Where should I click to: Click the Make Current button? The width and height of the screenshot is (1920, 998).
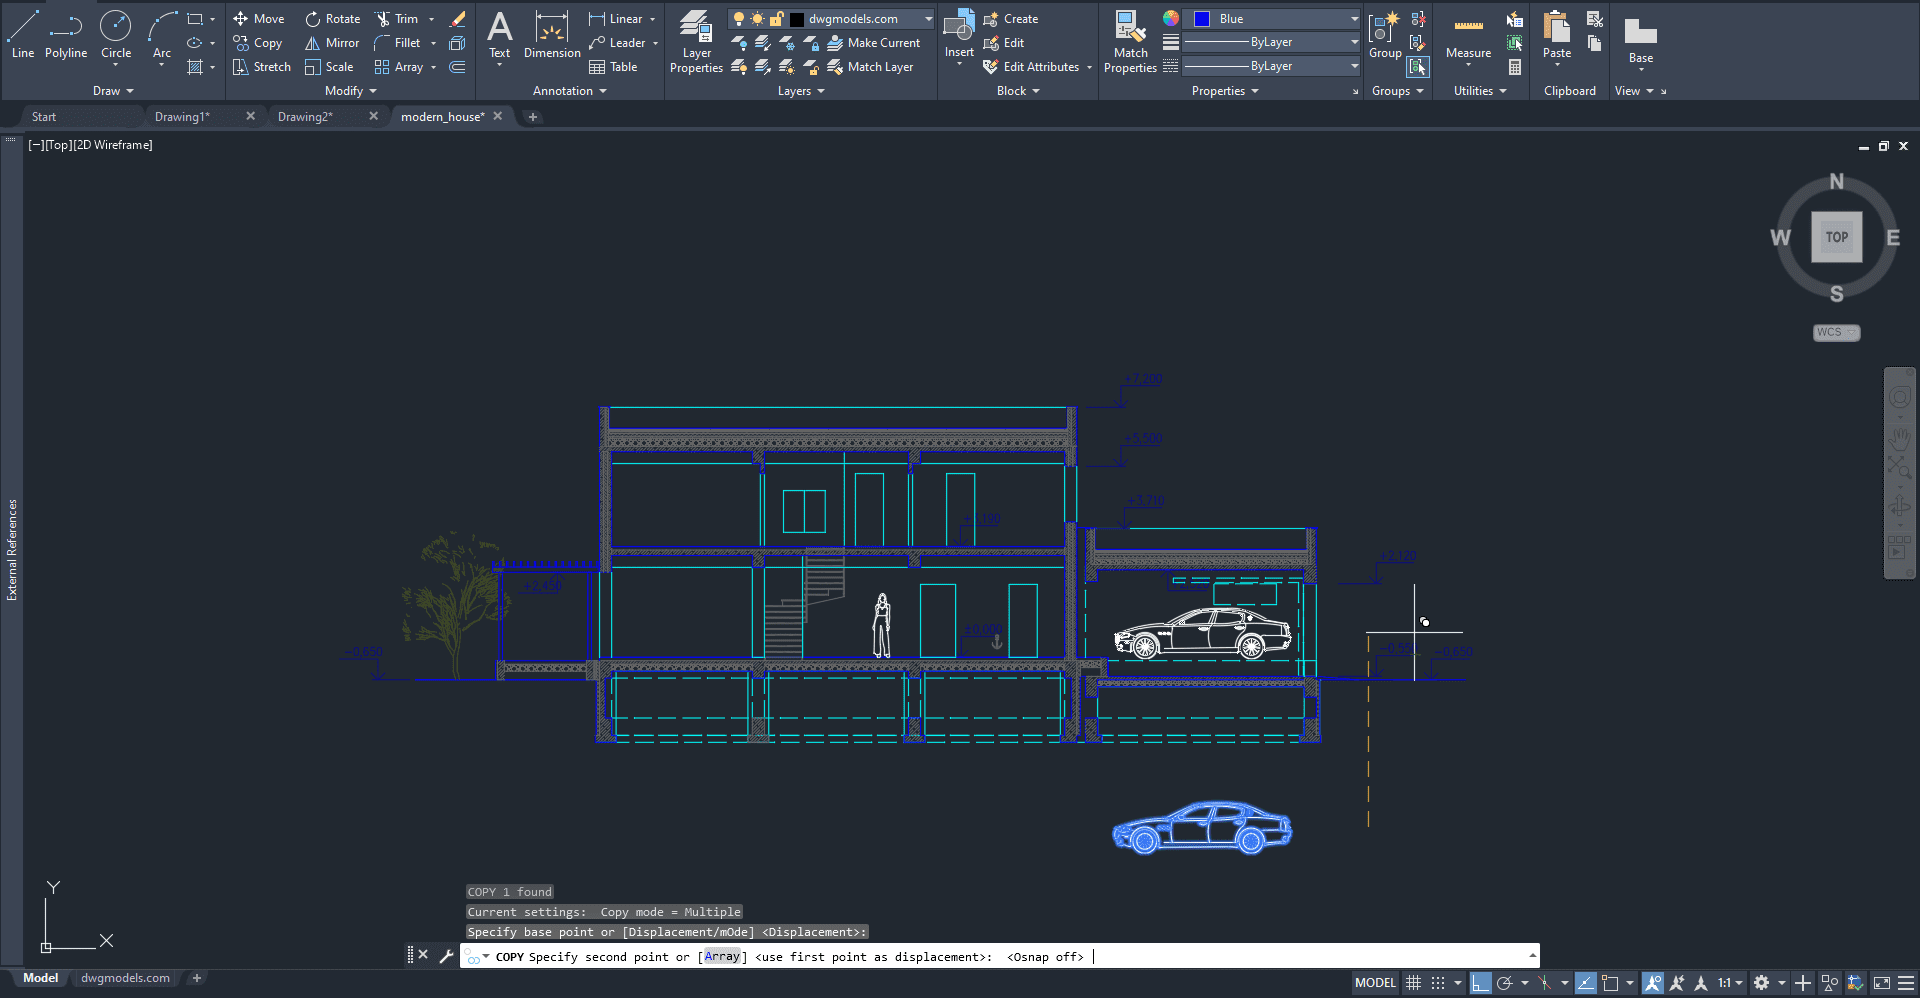(874, 42)
